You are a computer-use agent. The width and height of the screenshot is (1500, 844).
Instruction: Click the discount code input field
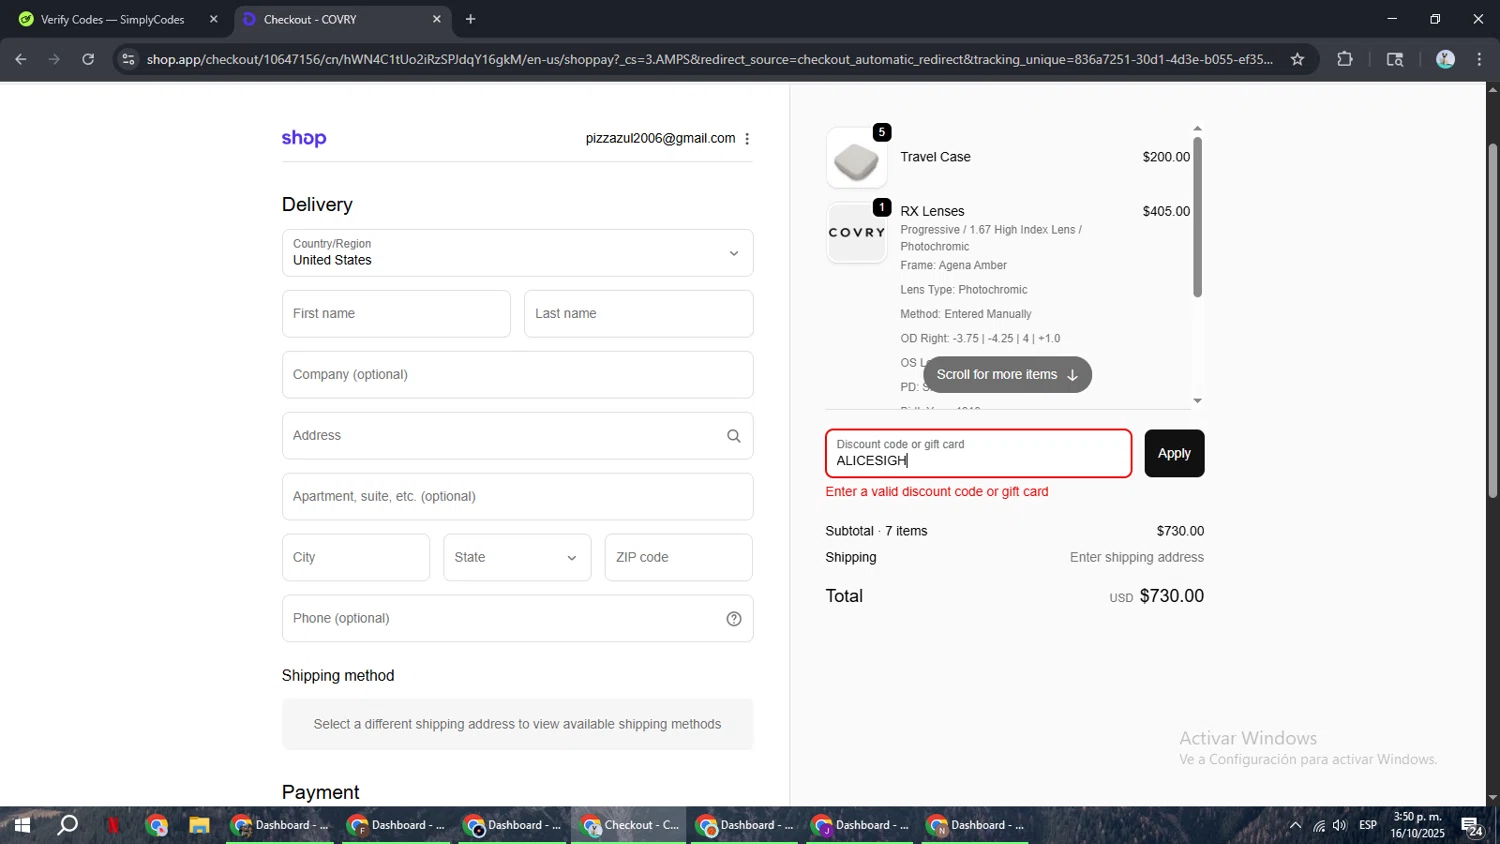(x=979, y=454)
